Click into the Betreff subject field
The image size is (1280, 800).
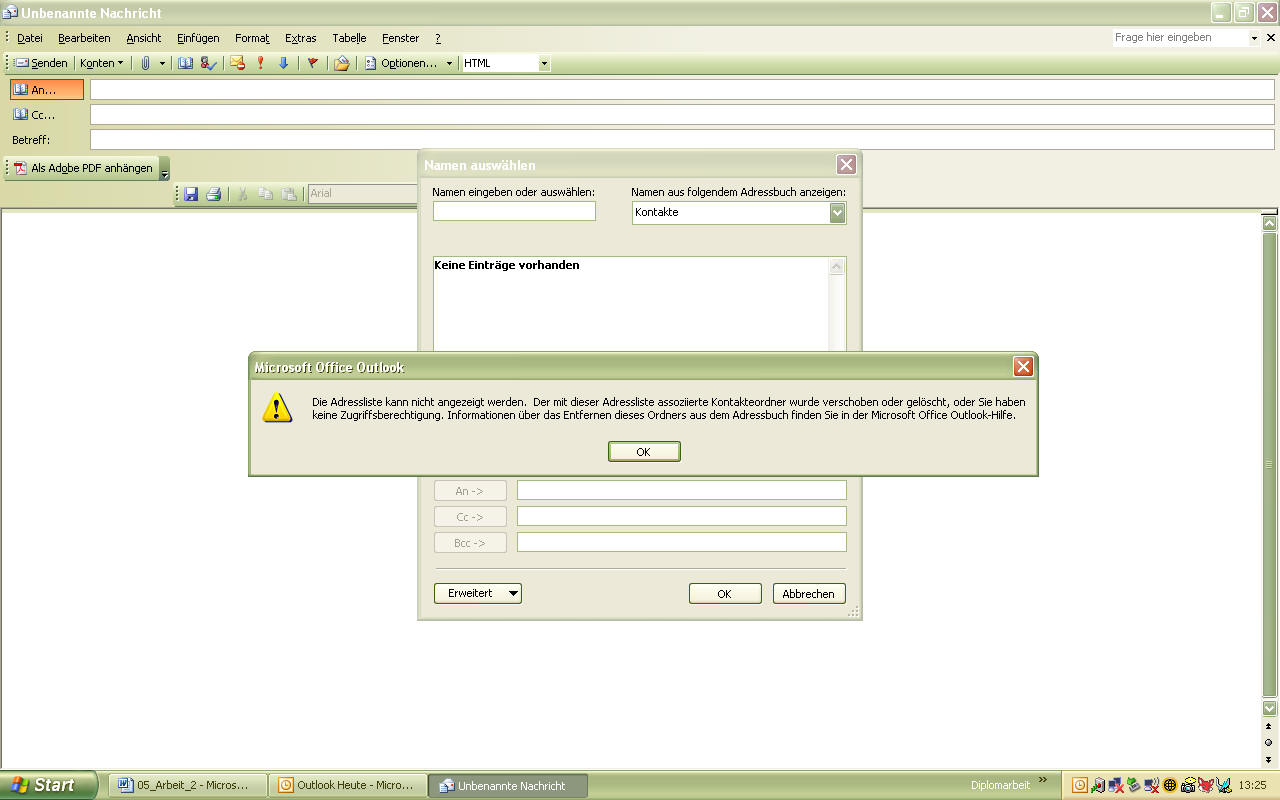tap(682, 140)
